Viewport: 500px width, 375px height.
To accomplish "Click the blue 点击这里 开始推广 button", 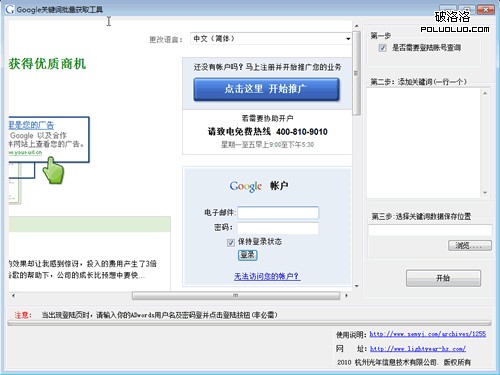I will (x=266, y=89).
